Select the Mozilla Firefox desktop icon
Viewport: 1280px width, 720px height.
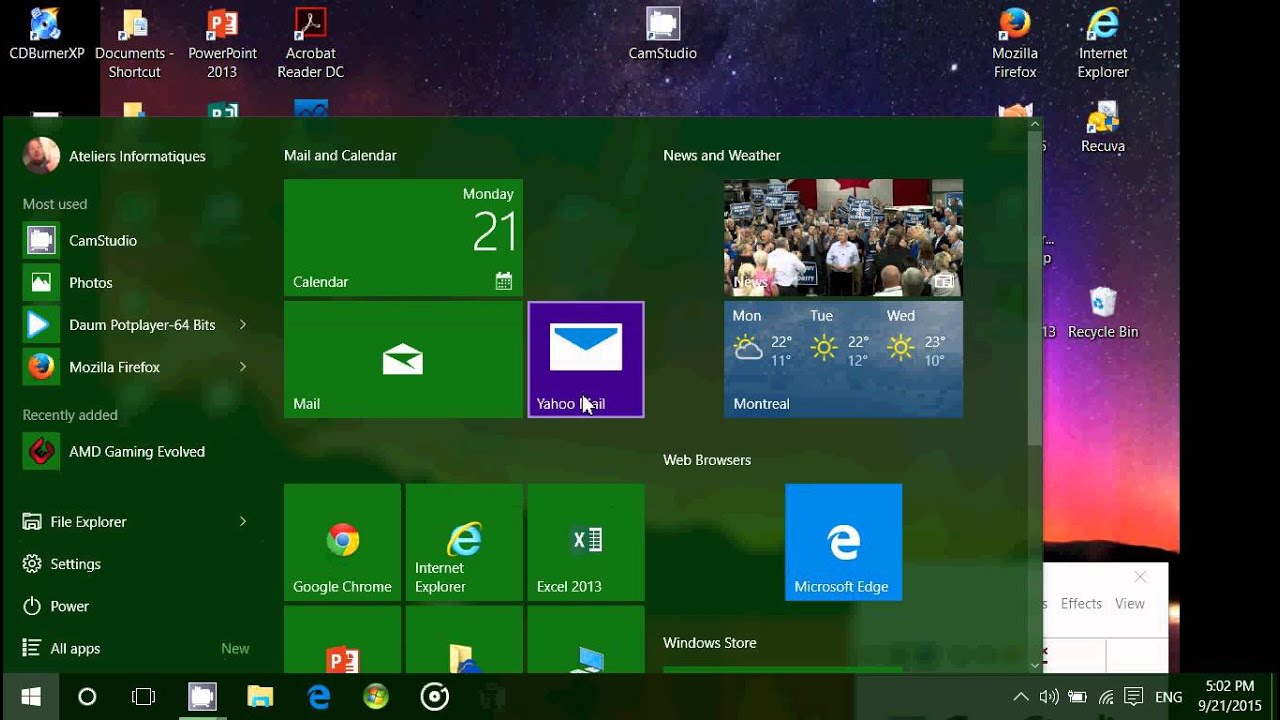(x=1015, y=44)
